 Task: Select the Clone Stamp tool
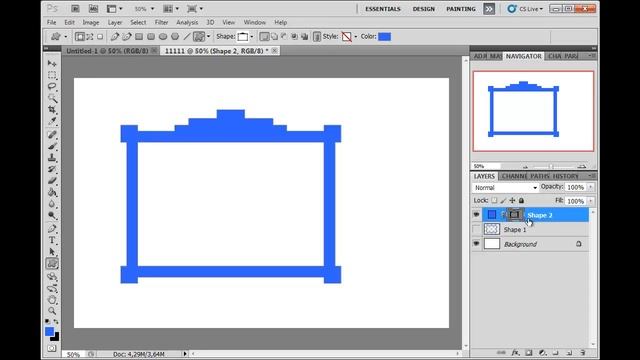pyautogui.click(x=52, y=158)
